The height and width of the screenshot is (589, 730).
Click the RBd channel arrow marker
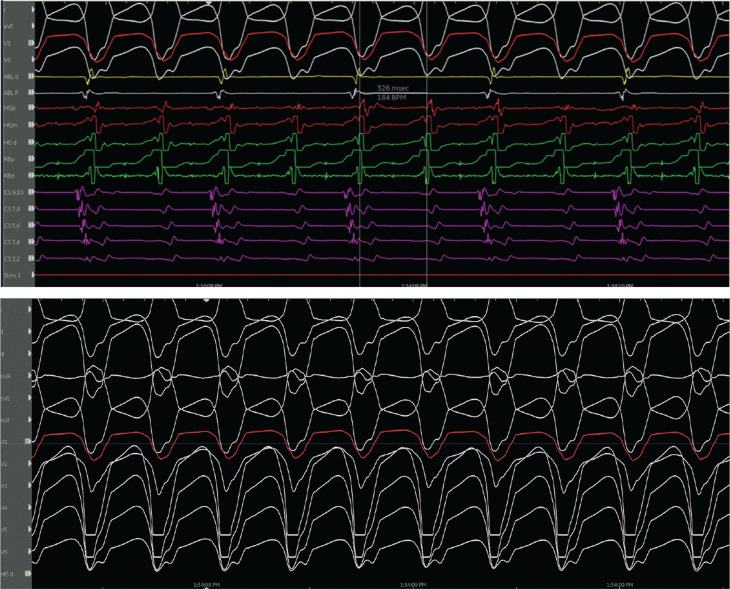[x=32, y=176]
